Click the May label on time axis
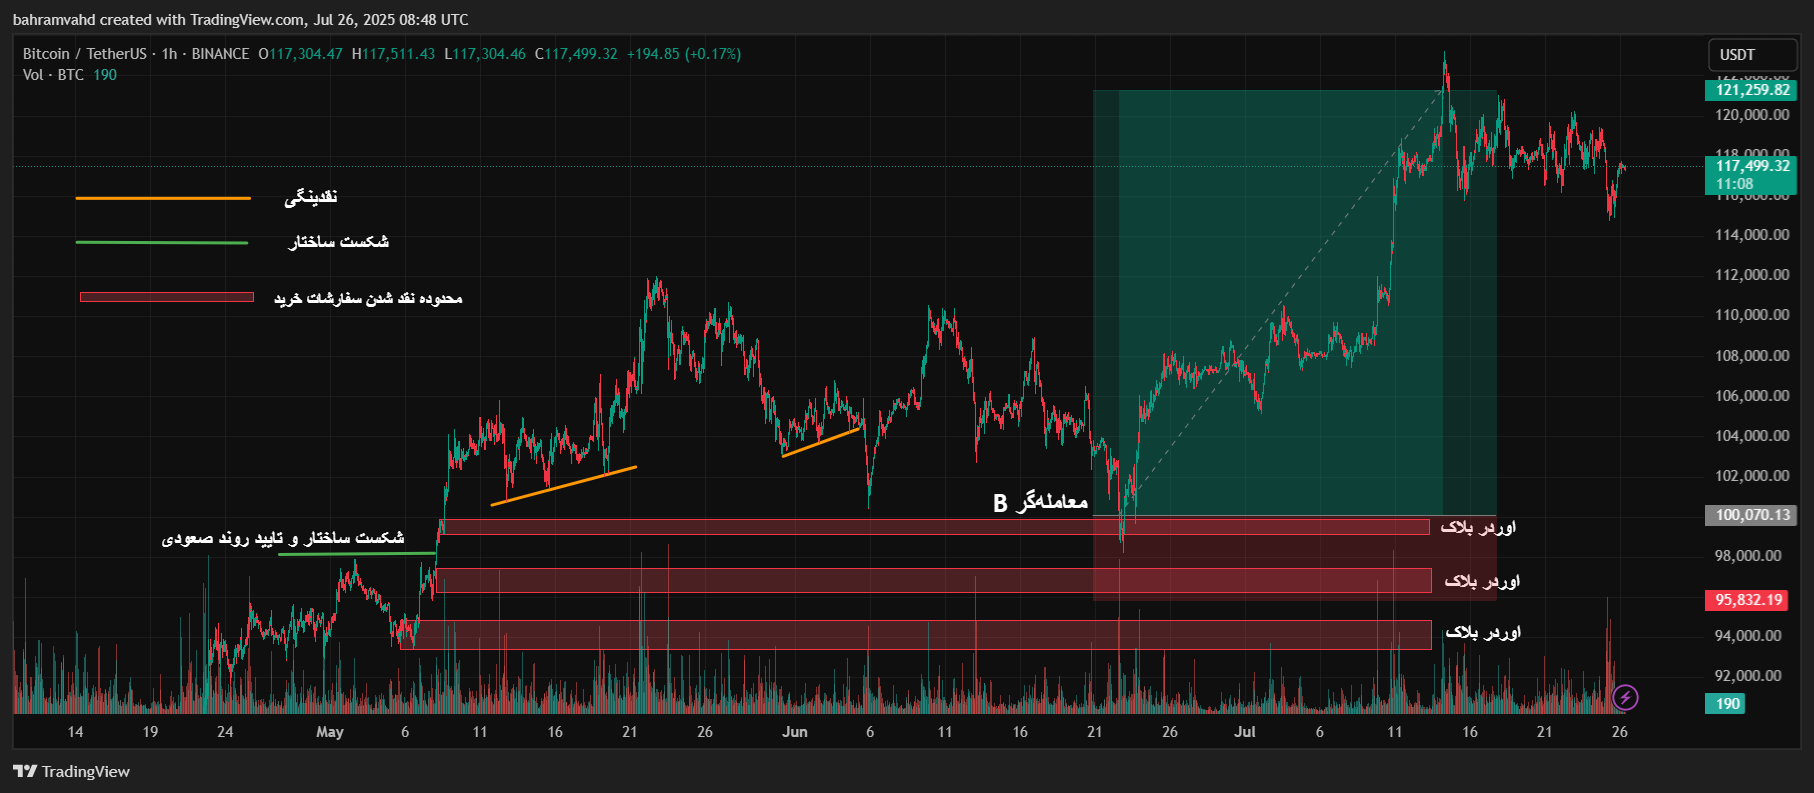This screenshot has width=1814, height=793. pyautogui.click(x=330, y=732)
